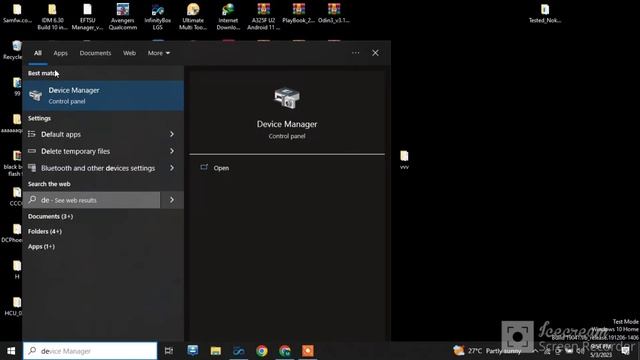Switch to the Apps search tab

pos(60,53)
